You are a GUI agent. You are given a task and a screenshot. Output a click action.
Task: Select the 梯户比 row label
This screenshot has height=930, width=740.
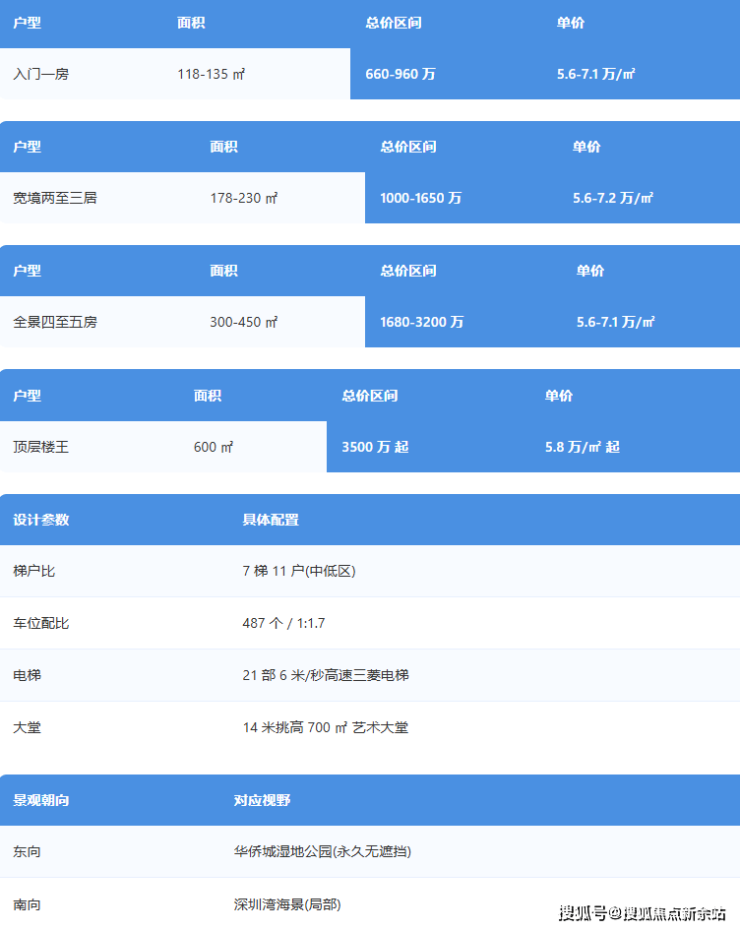pyautogui.click(x=34, y=571)
